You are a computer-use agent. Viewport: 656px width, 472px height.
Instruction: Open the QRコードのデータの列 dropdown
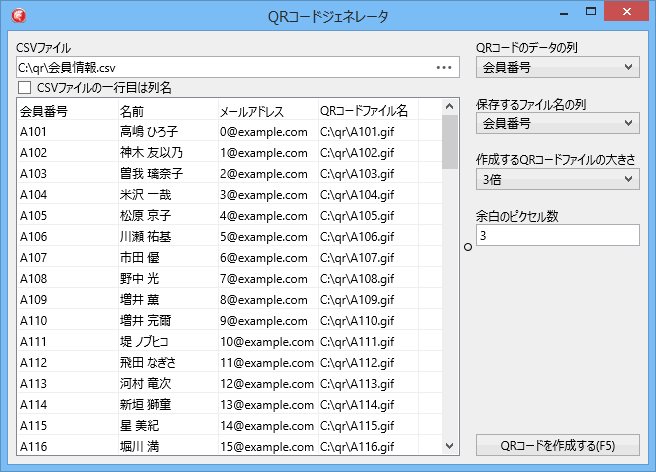(557, 67)
